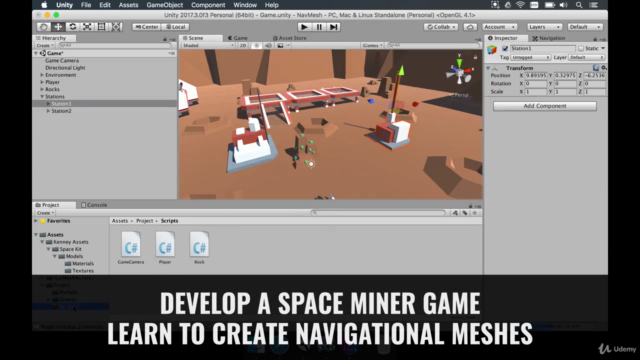Open the cloud services icon

(x=470, y=27)
